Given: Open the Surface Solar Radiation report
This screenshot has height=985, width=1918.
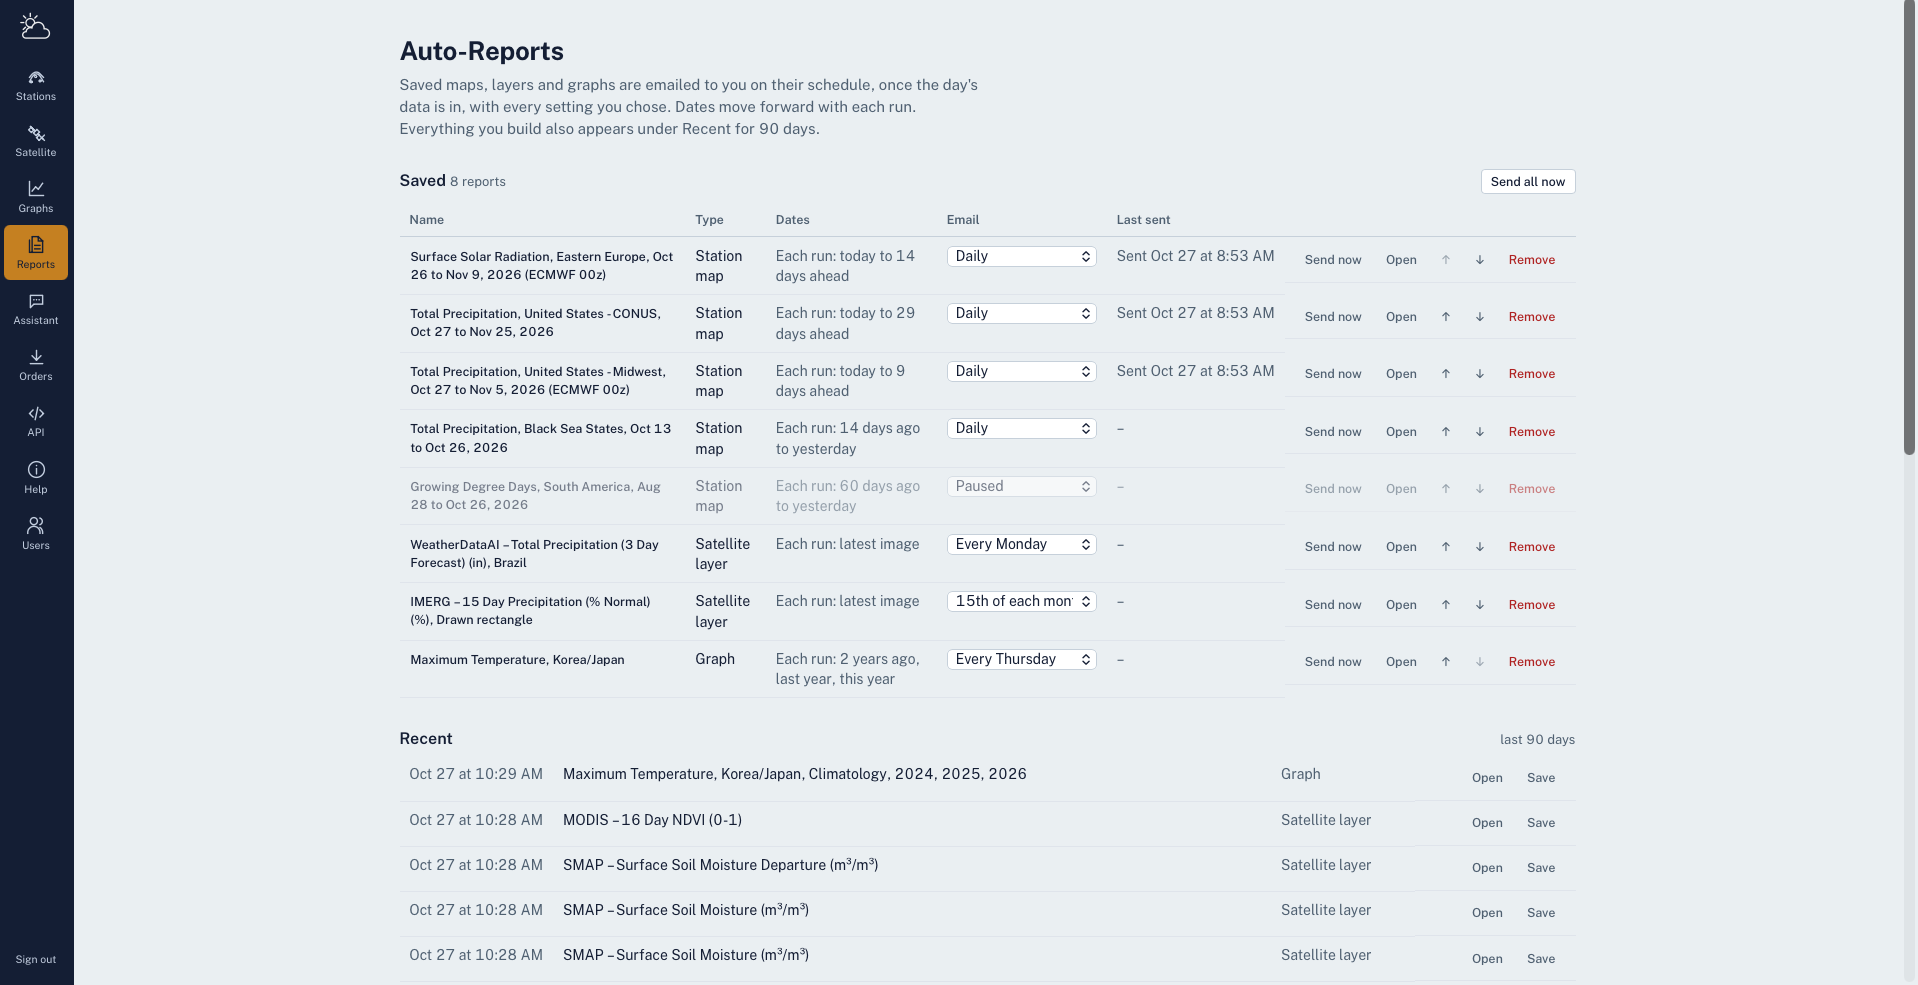Looking at the screenshot, I should coord(1401,260).
